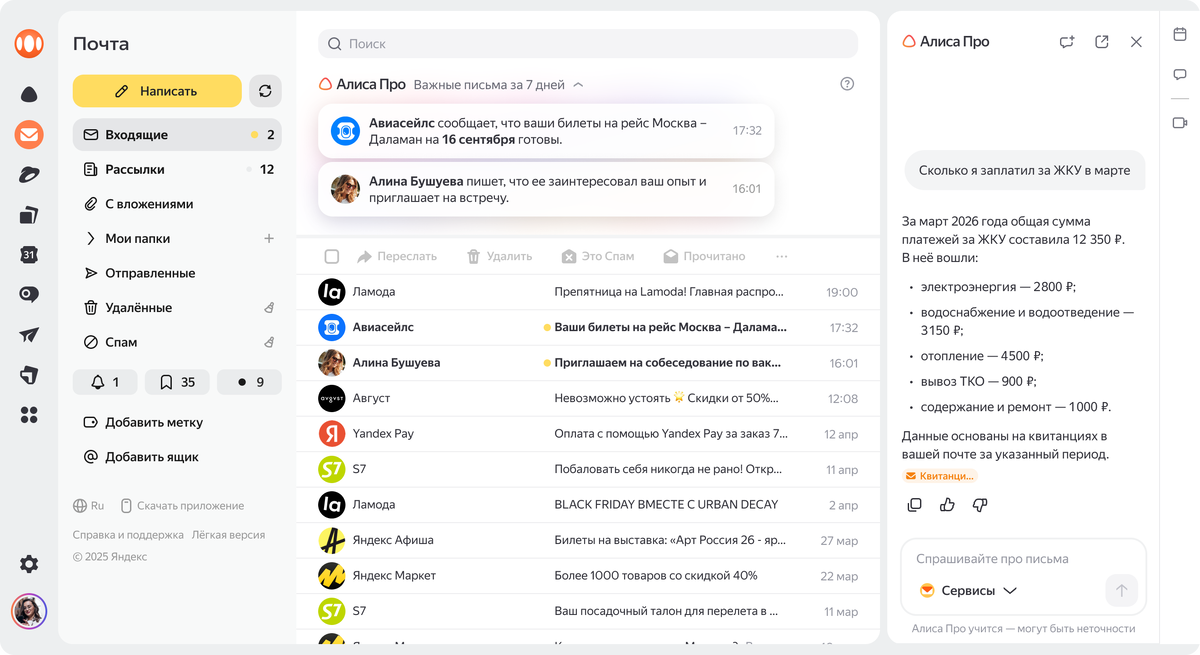Toggle the select-all messages checkbox
Viewport: 1200px width, 655px height.
331,255
